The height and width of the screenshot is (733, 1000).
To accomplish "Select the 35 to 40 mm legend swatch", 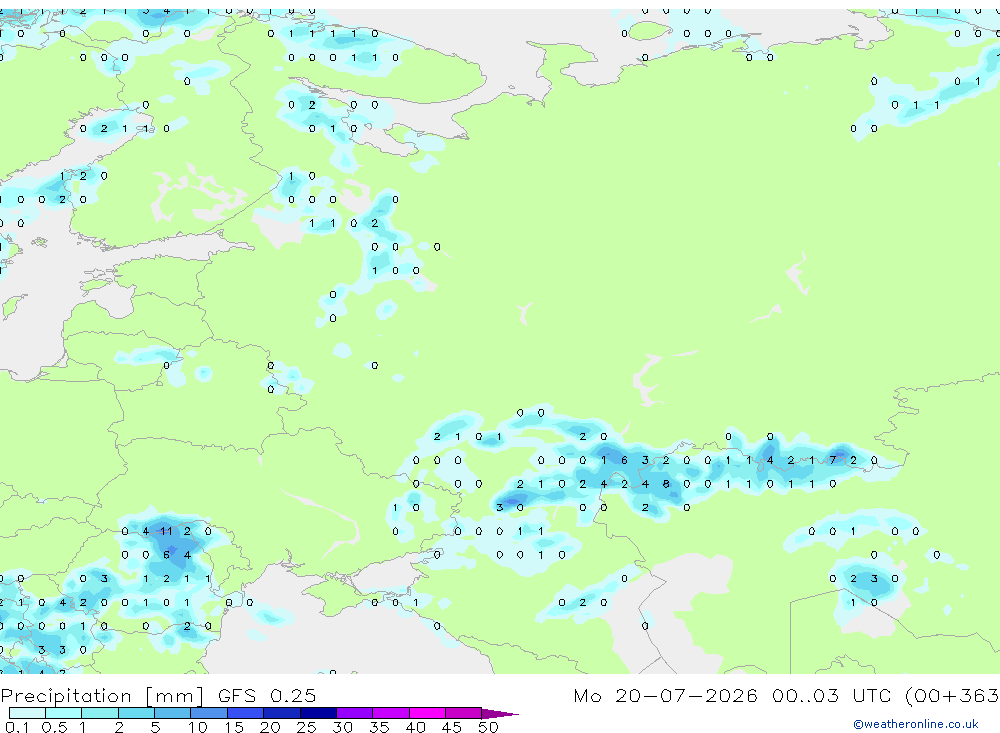I will coord(391,713).
